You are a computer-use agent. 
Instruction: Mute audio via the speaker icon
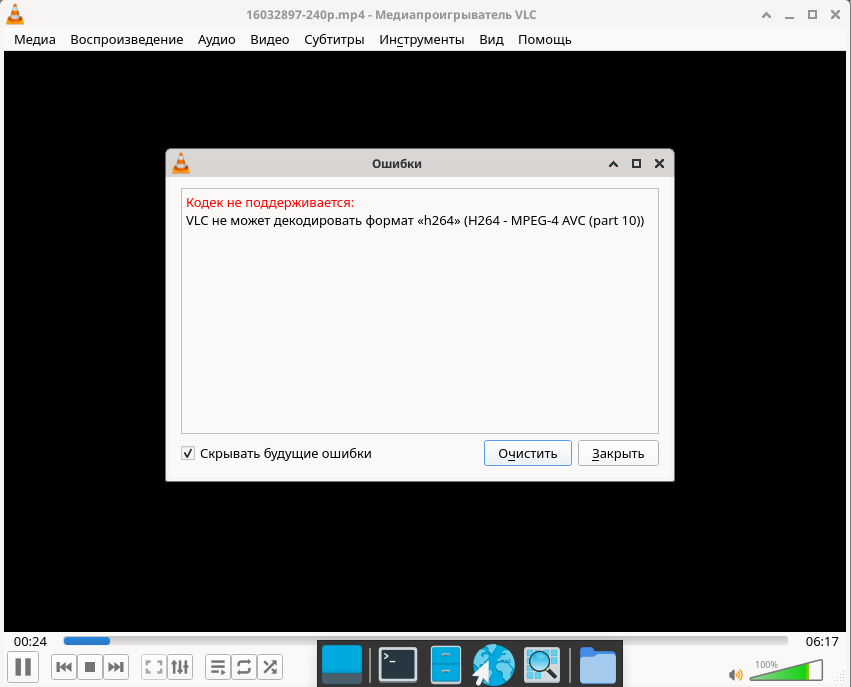click(735, 675)
